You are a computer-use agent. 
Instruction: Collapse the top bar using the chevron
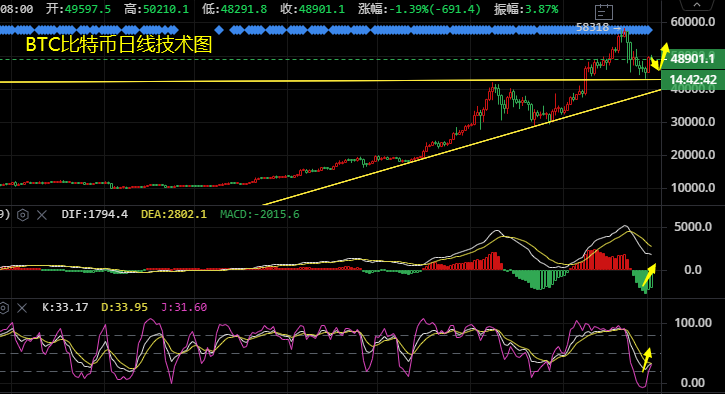697,5
